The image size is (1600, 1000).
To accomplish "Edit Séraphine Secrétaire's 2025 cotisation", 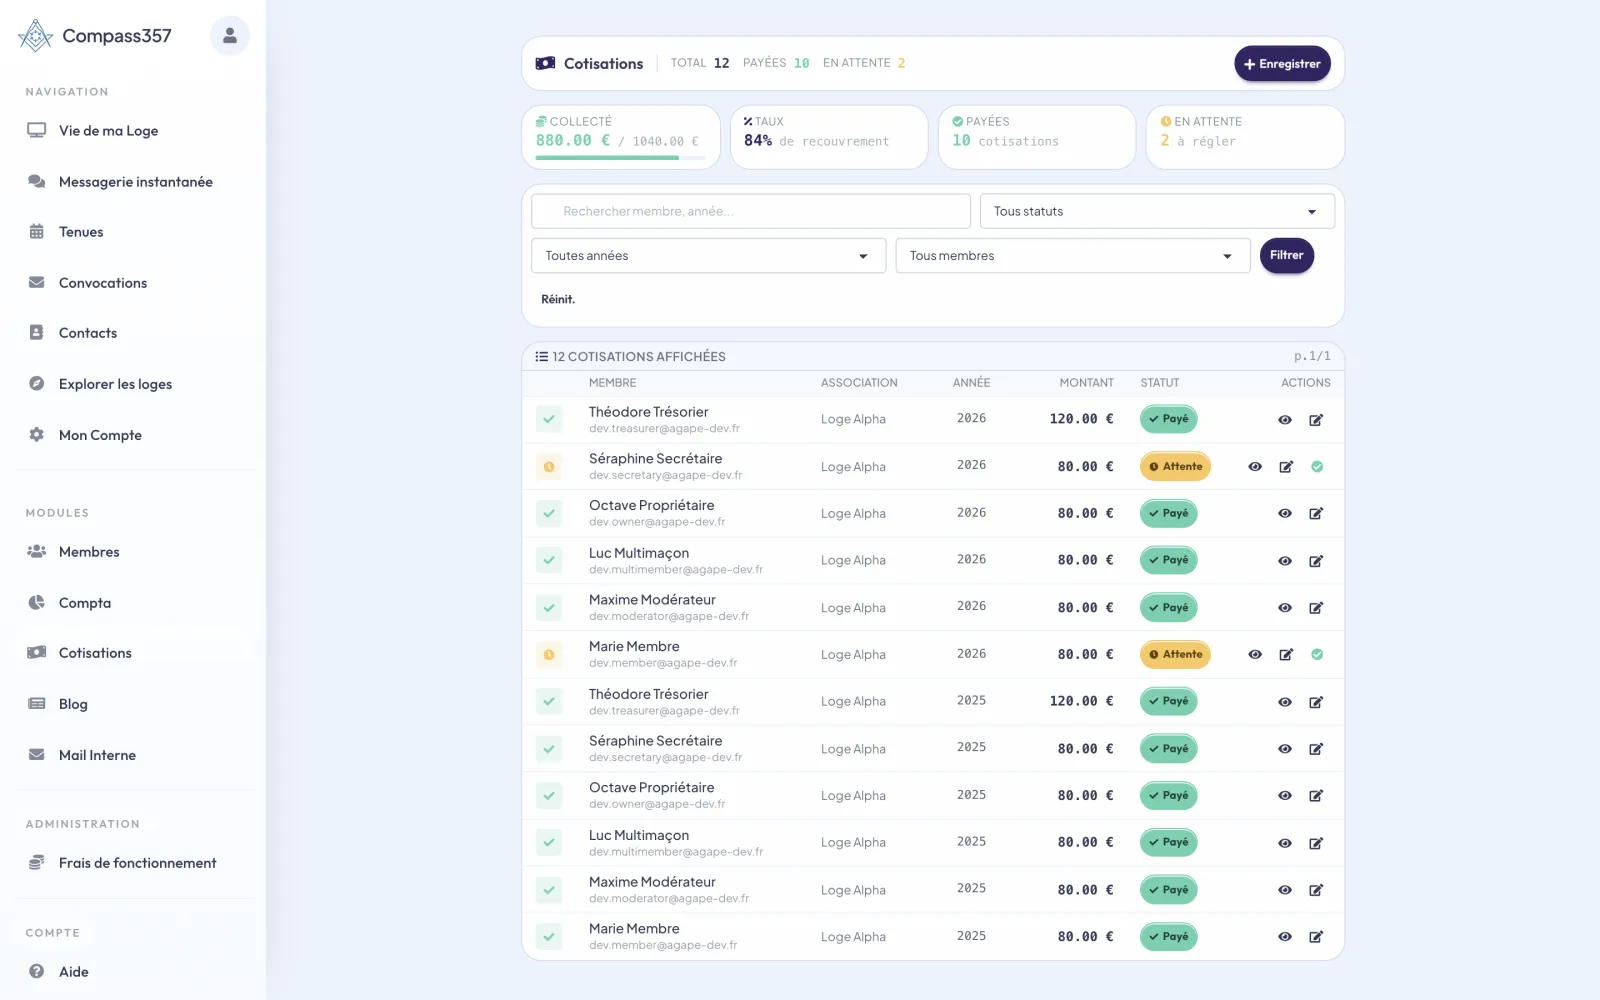I will [x=1316, y=749].
